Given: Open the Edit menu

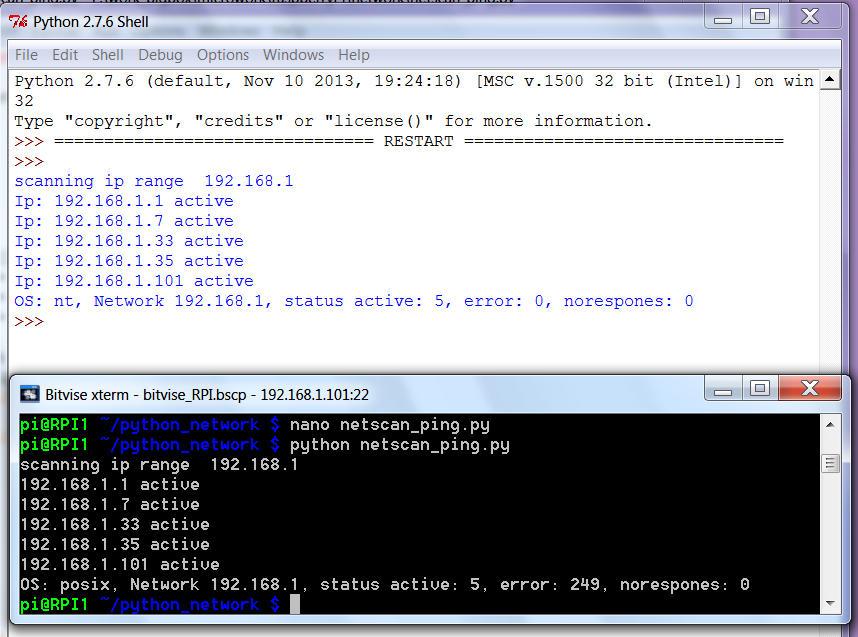Looking at the screenshot, I should (x=65, y=55).
